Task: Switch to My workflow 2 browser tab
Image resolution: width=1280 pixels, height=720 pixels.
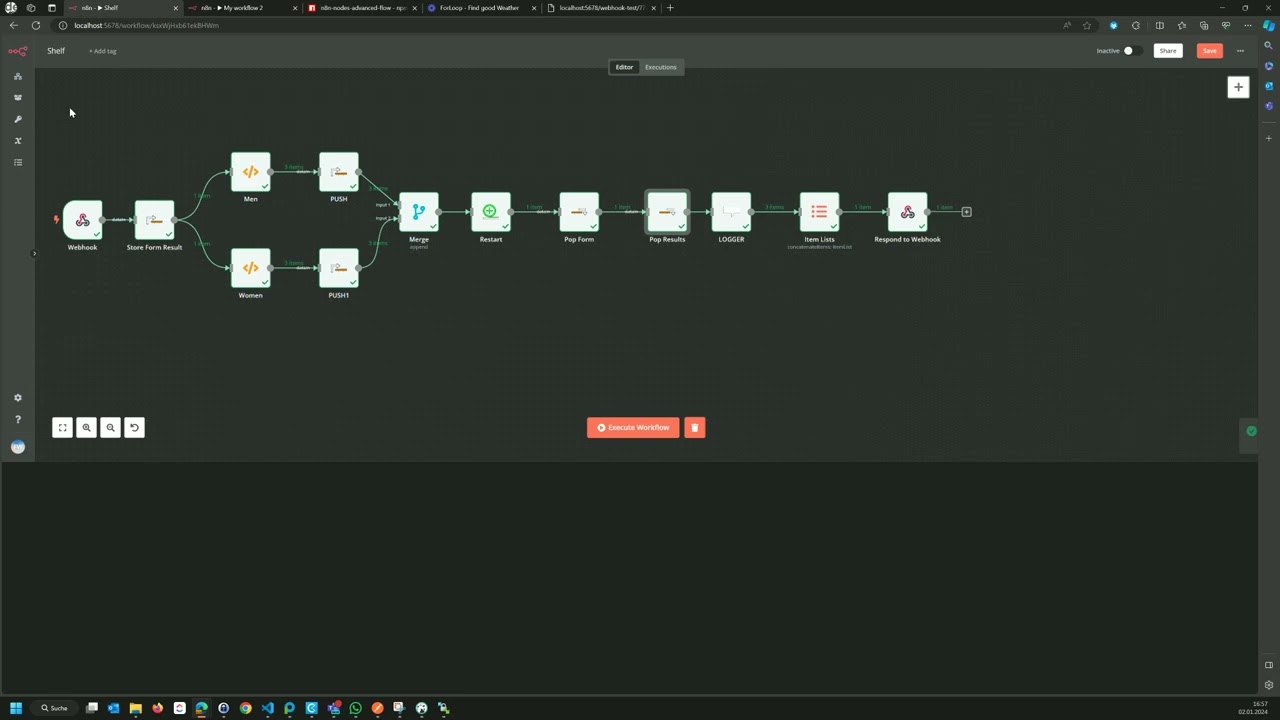Action: pyautogui.click(x=241, y=8)
